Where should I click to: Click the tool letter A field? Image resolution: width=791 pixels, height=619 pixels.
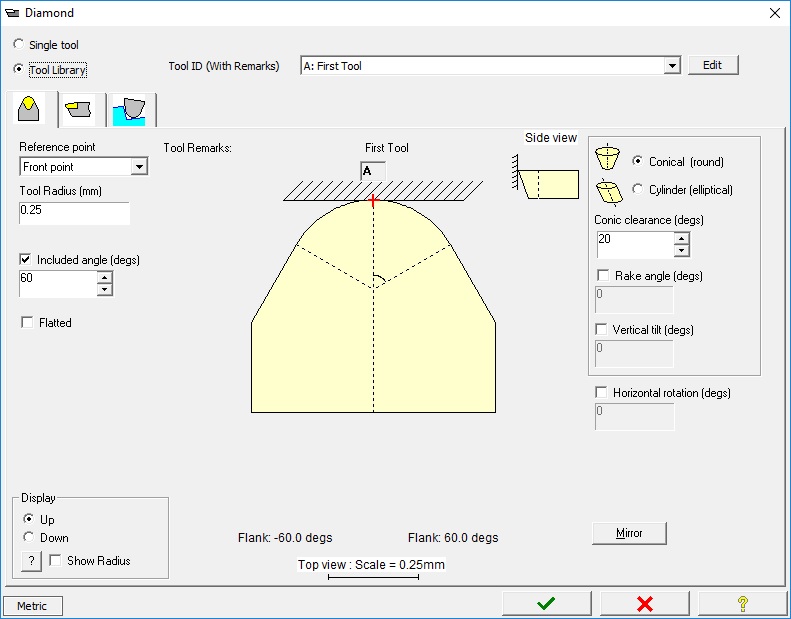(373, 171)
